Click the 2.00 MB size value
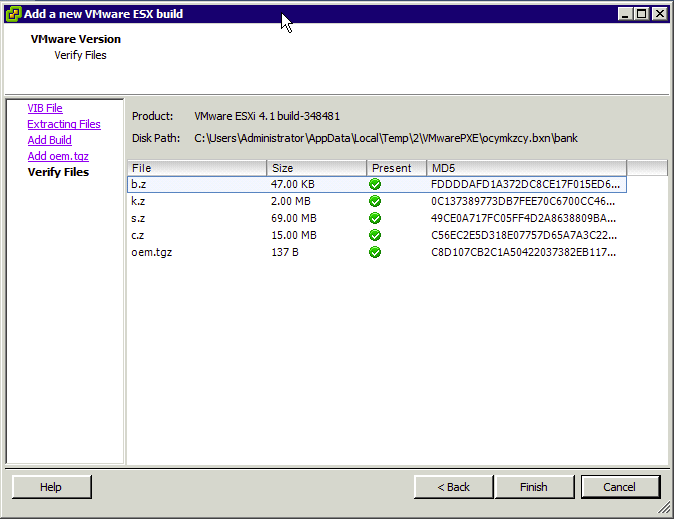Viewport: 674px width, 519px height. [291, 201]
